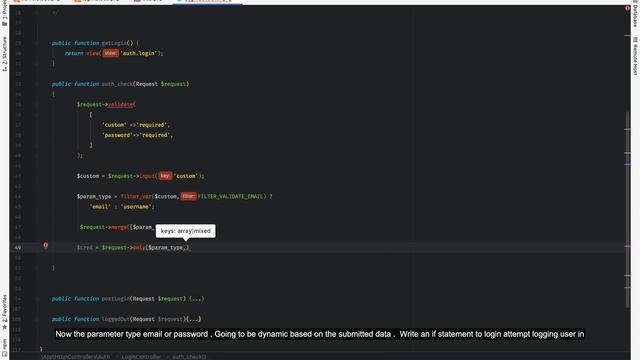Click the 'auth.login' string

139,53
